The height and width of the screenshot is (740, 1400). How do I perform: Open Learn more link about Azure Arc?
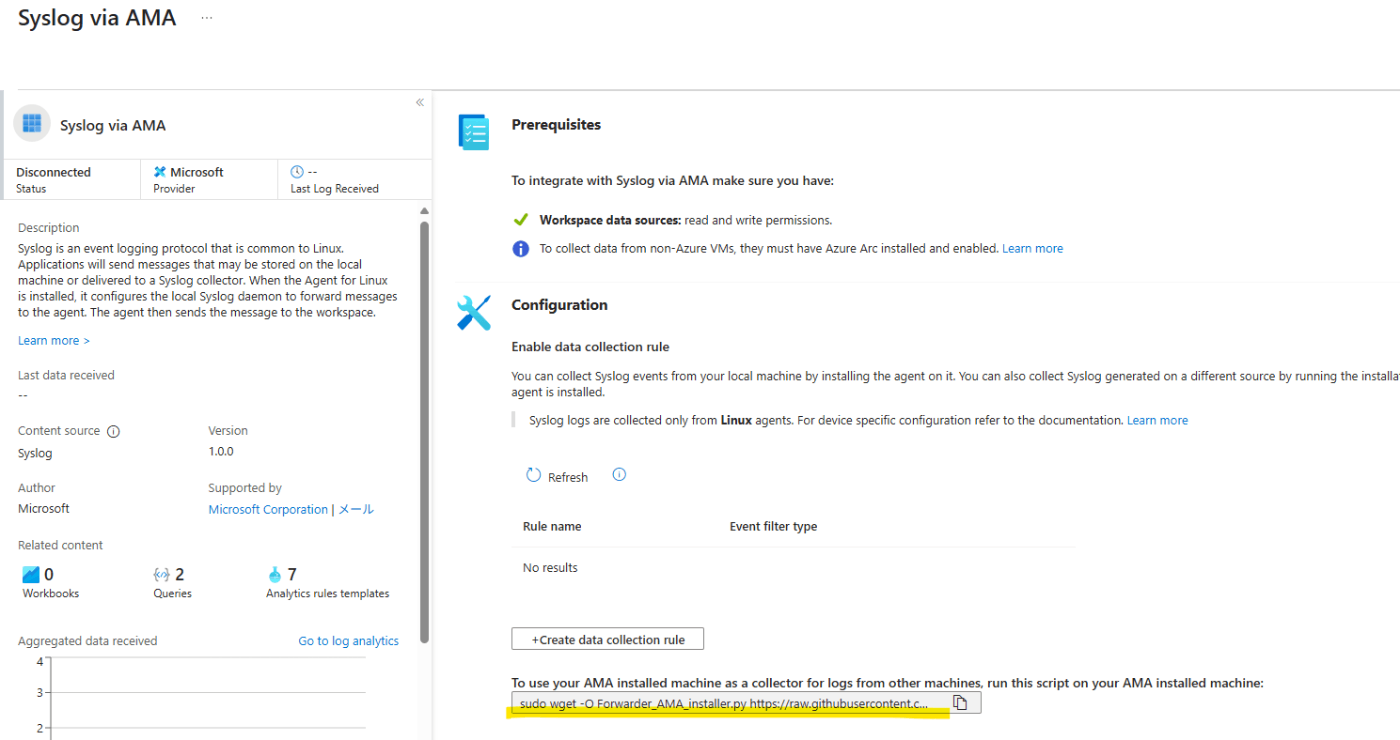click(x=1032, y=249)
